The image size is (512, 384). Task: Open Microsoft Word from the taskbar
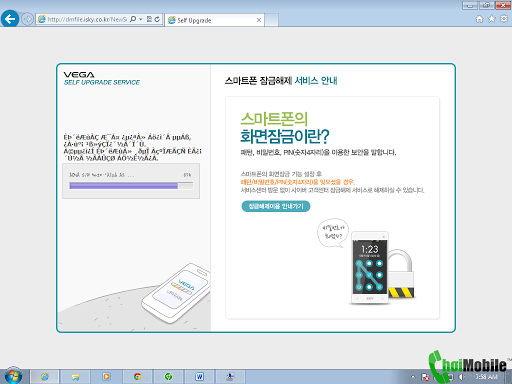[199, 377]
